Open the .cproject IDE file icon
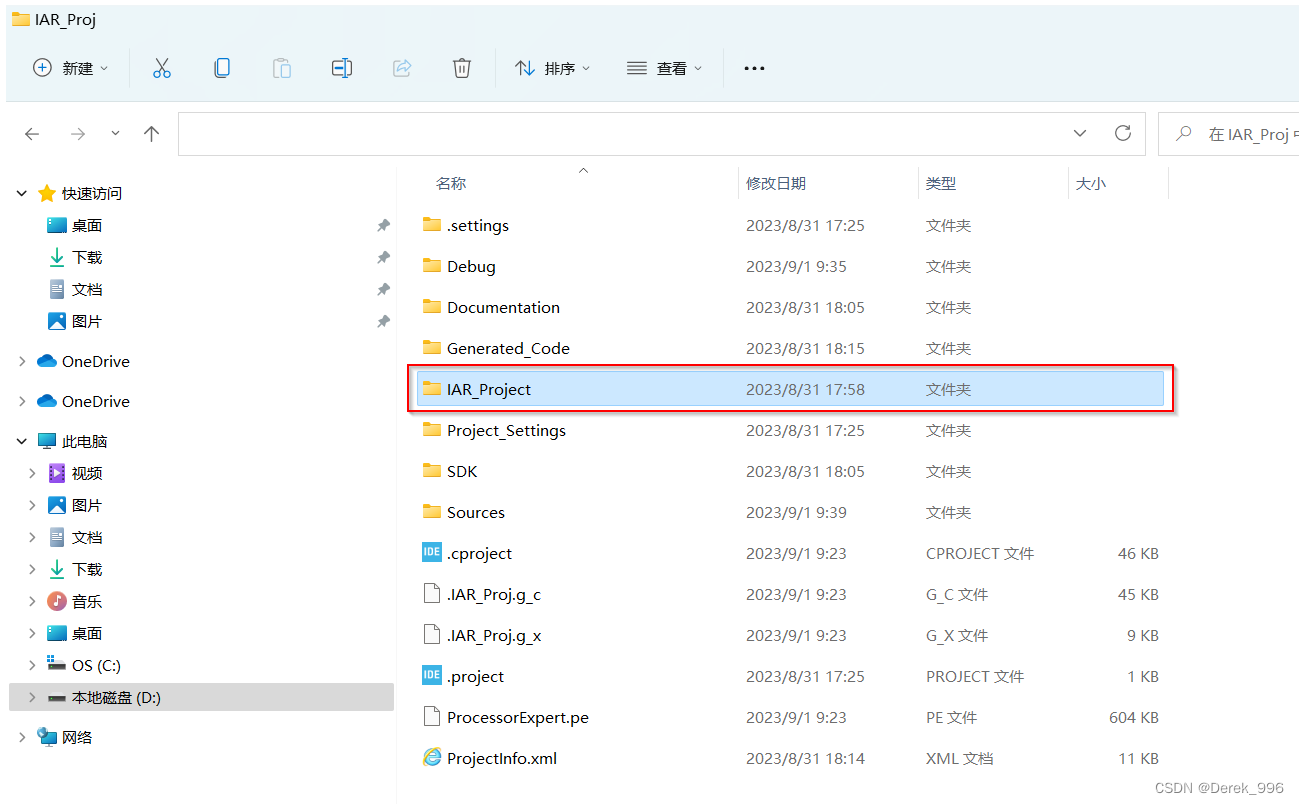Viewport: 1299px width, 804px height. [x=432, y=553]
